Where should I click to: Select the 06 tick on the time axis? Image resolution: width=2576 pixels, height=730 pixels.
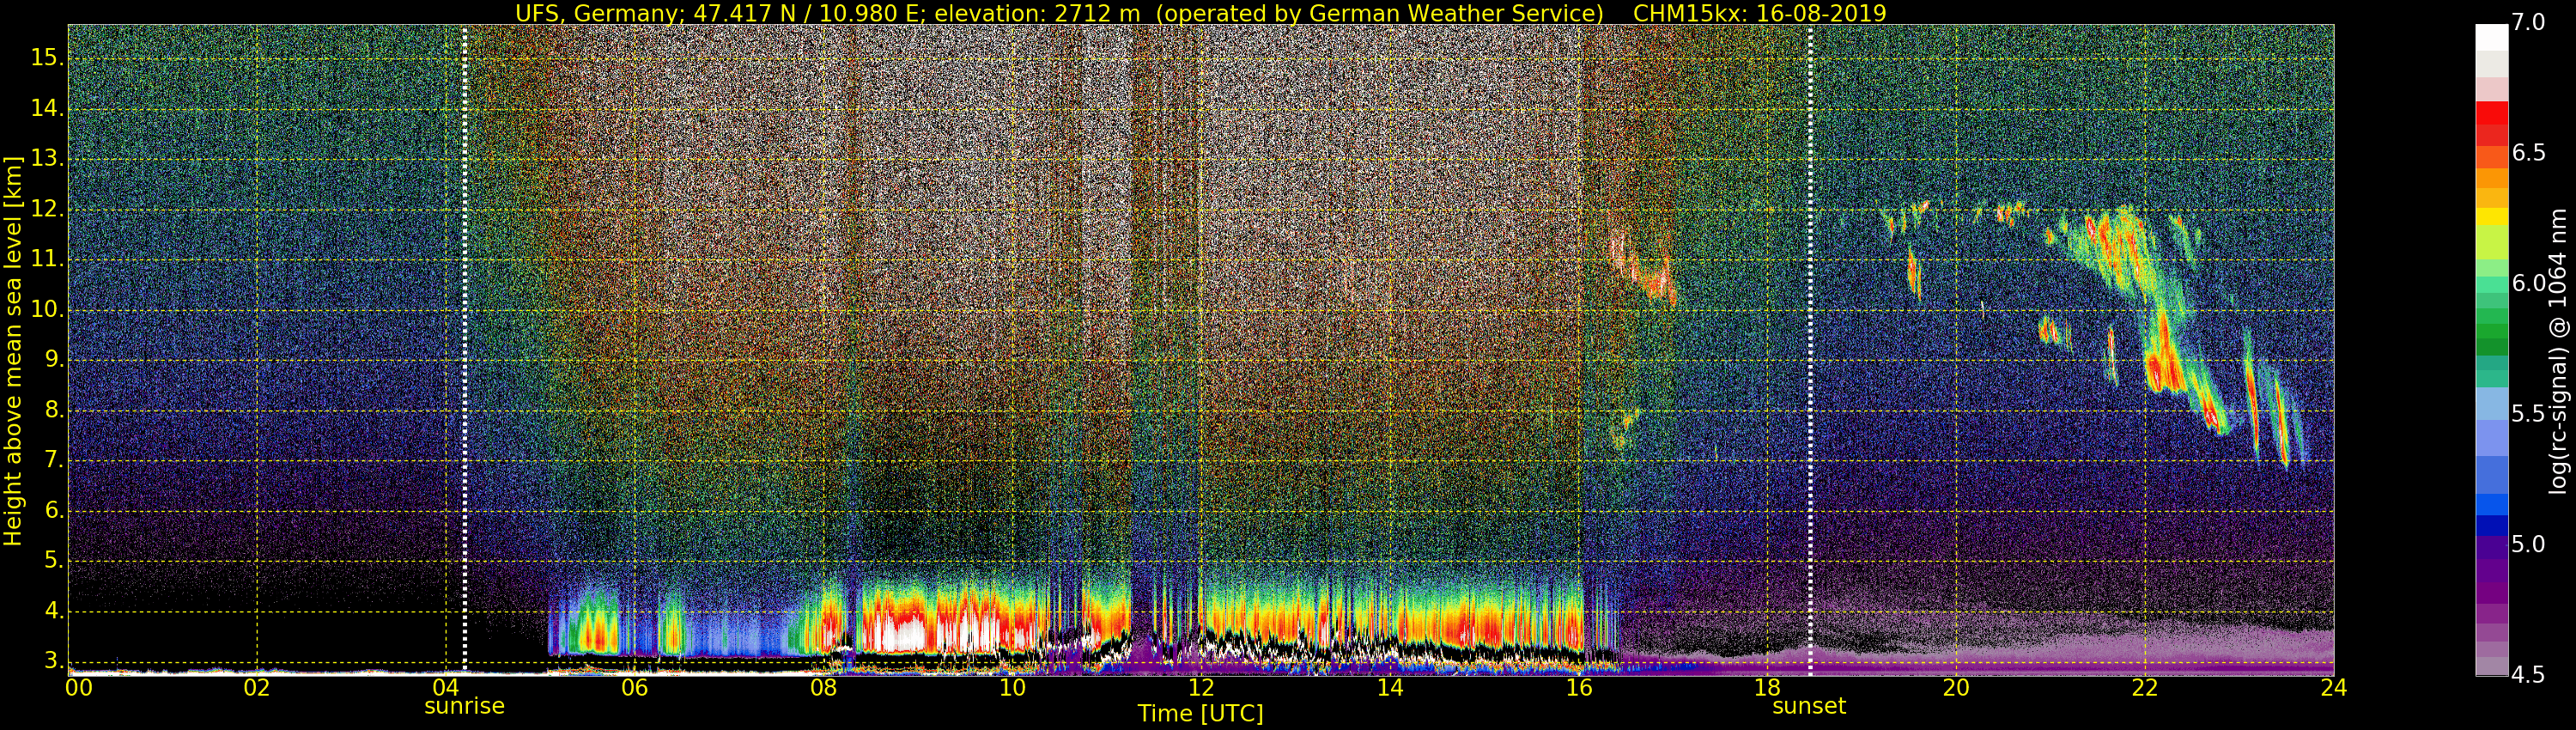coord(634,688)
